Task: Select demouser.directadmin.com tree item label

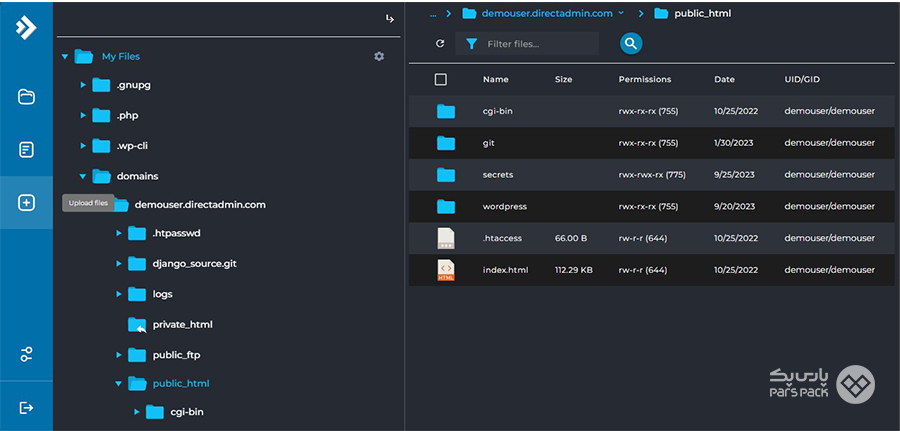Action: pos(200,205)
